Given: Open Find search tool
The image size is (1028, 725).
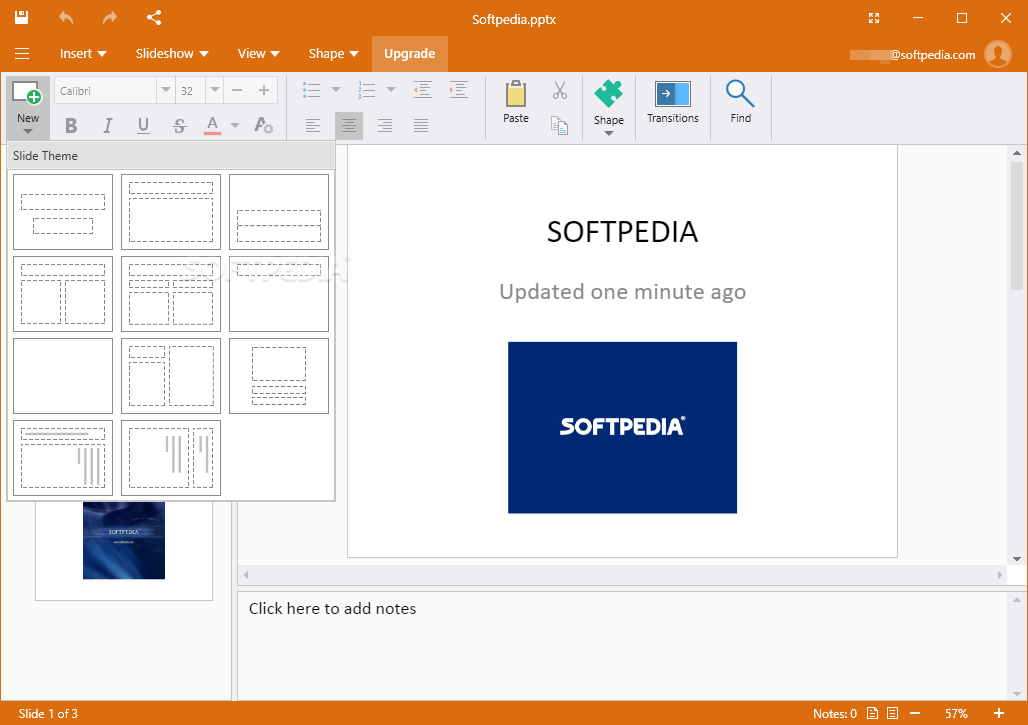Looking at the screenshot, I should click(740, 102).
